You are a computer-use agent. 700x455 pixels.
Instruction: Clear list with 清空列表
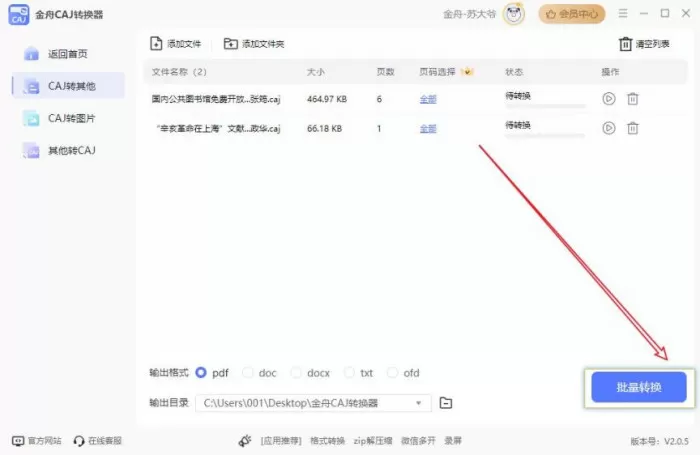644,44
